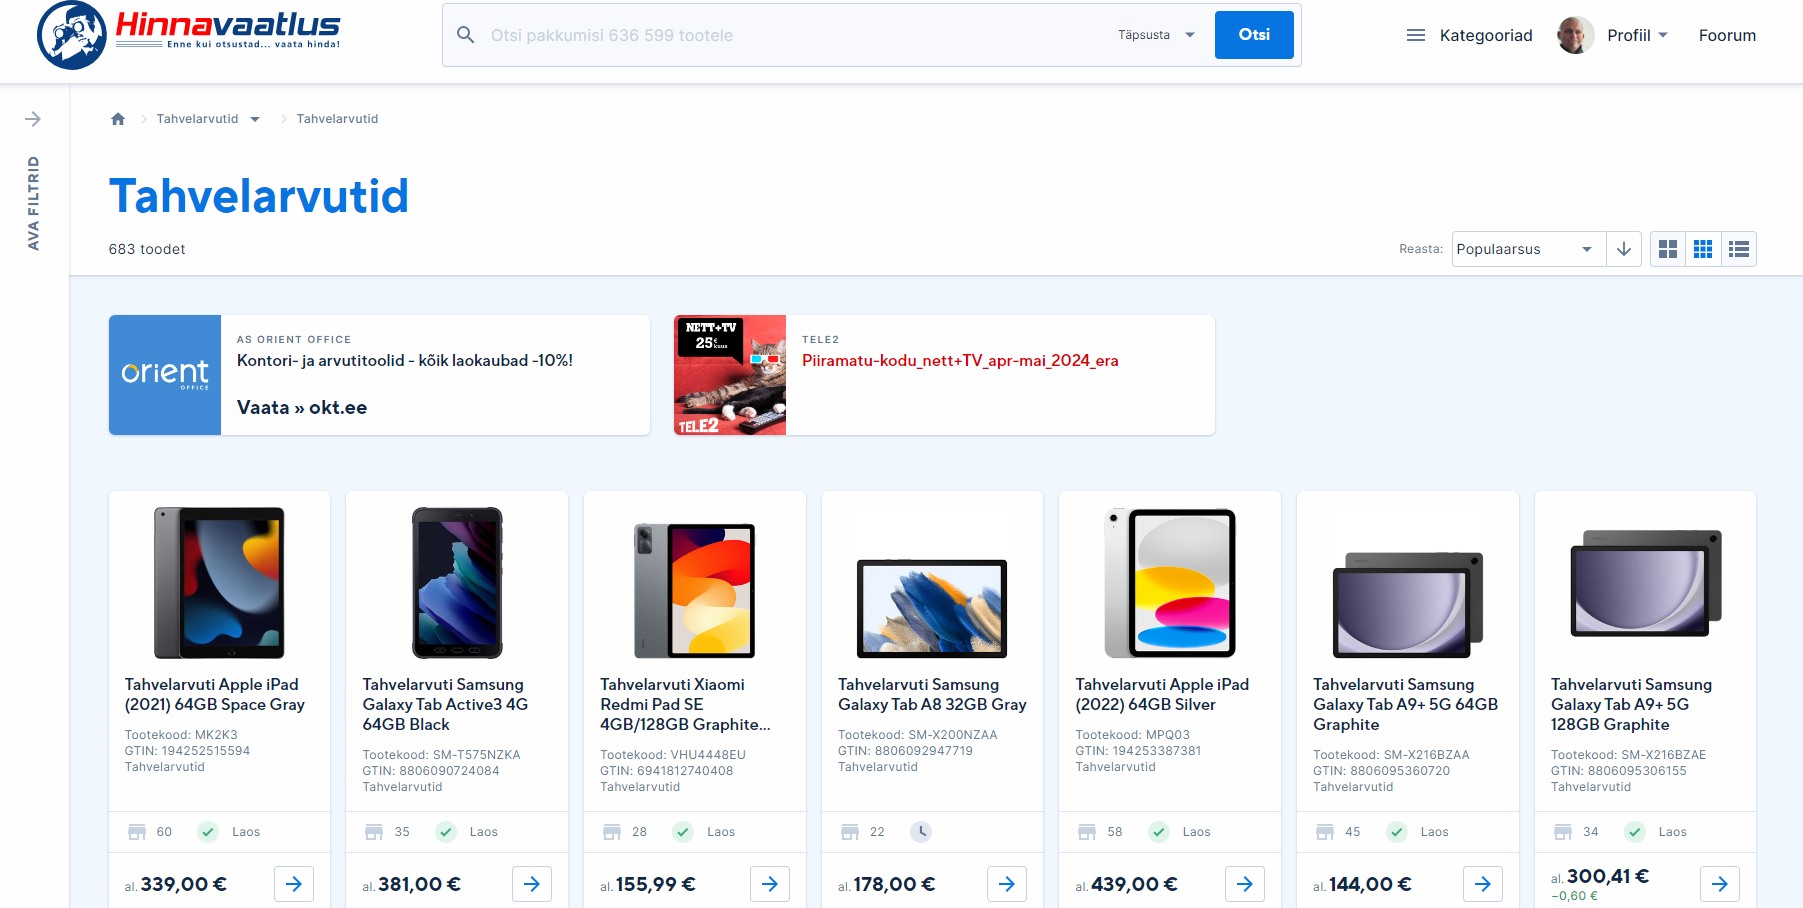Open the Populaarsus sort dropdown

tap(1528, 249)
